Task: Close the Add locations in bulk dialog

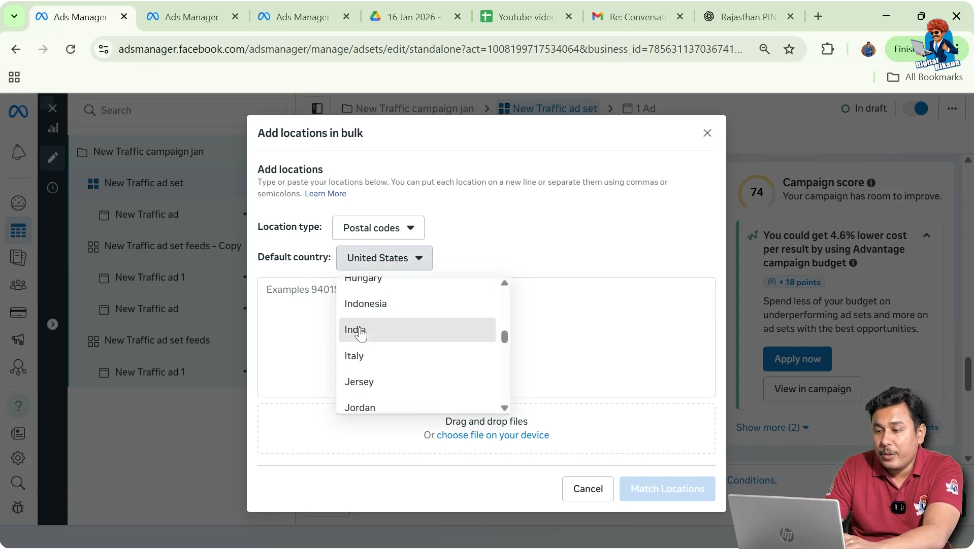Action: pyautogui.click(x=707, y=133)
